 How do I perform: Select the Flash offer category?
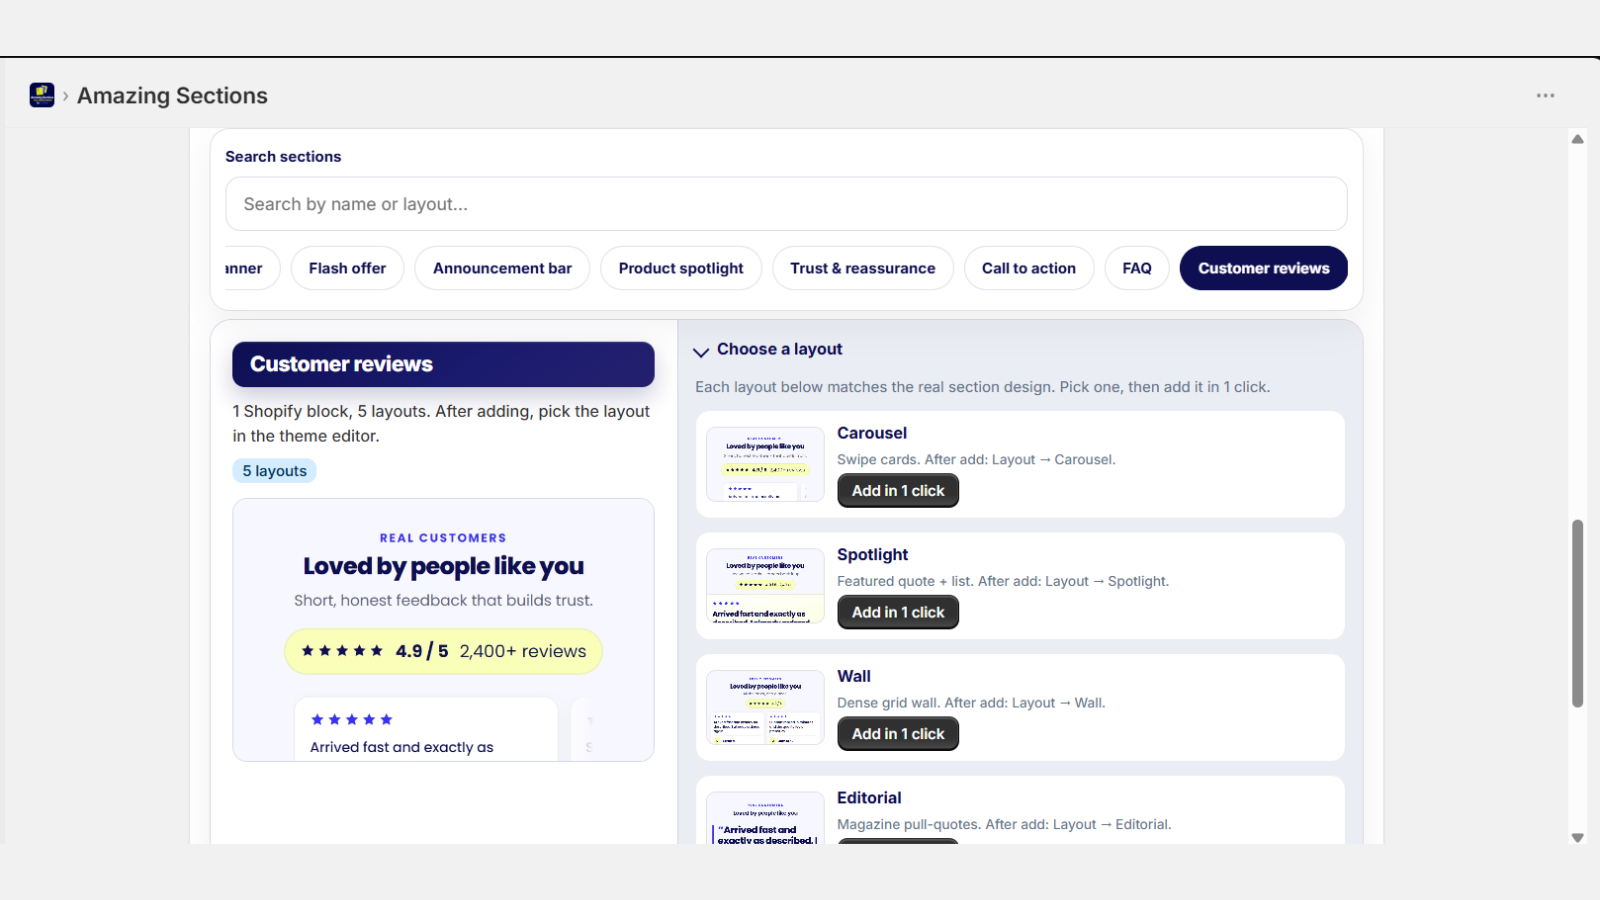click(x=347, y=268)
